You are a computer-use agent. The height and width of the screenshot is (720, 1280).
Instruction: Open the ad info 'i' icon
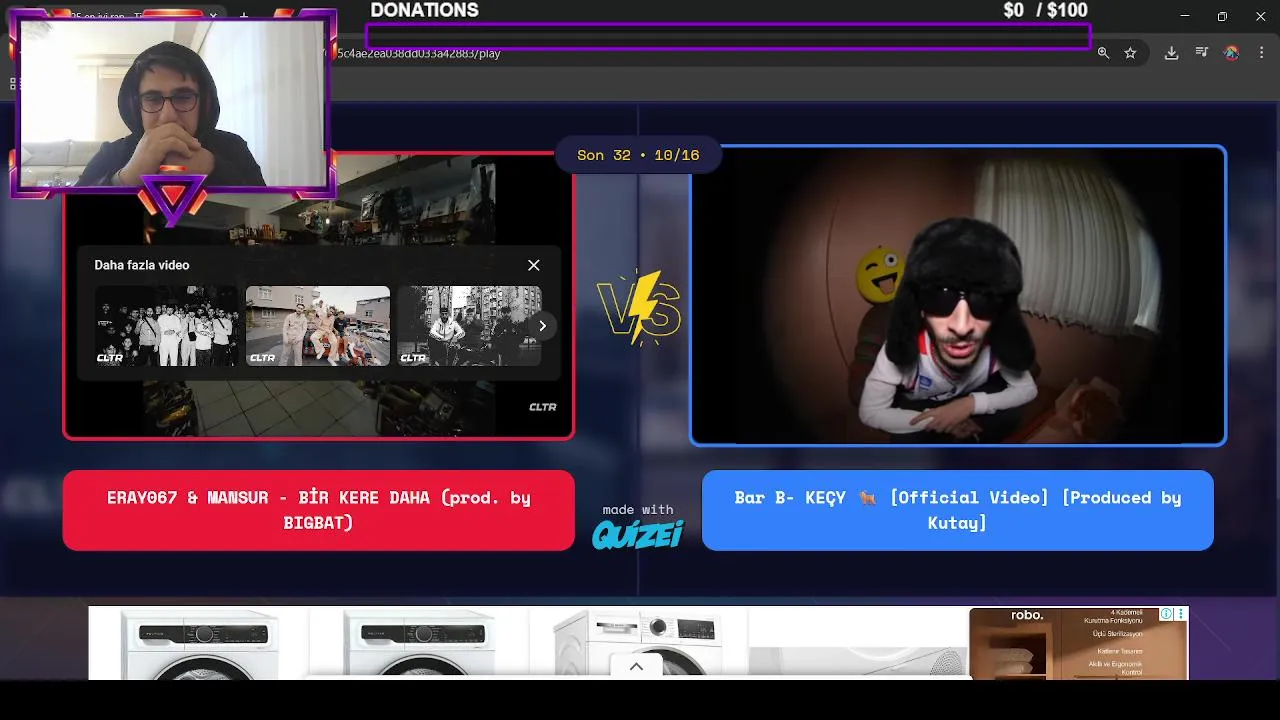(1166, 614)
